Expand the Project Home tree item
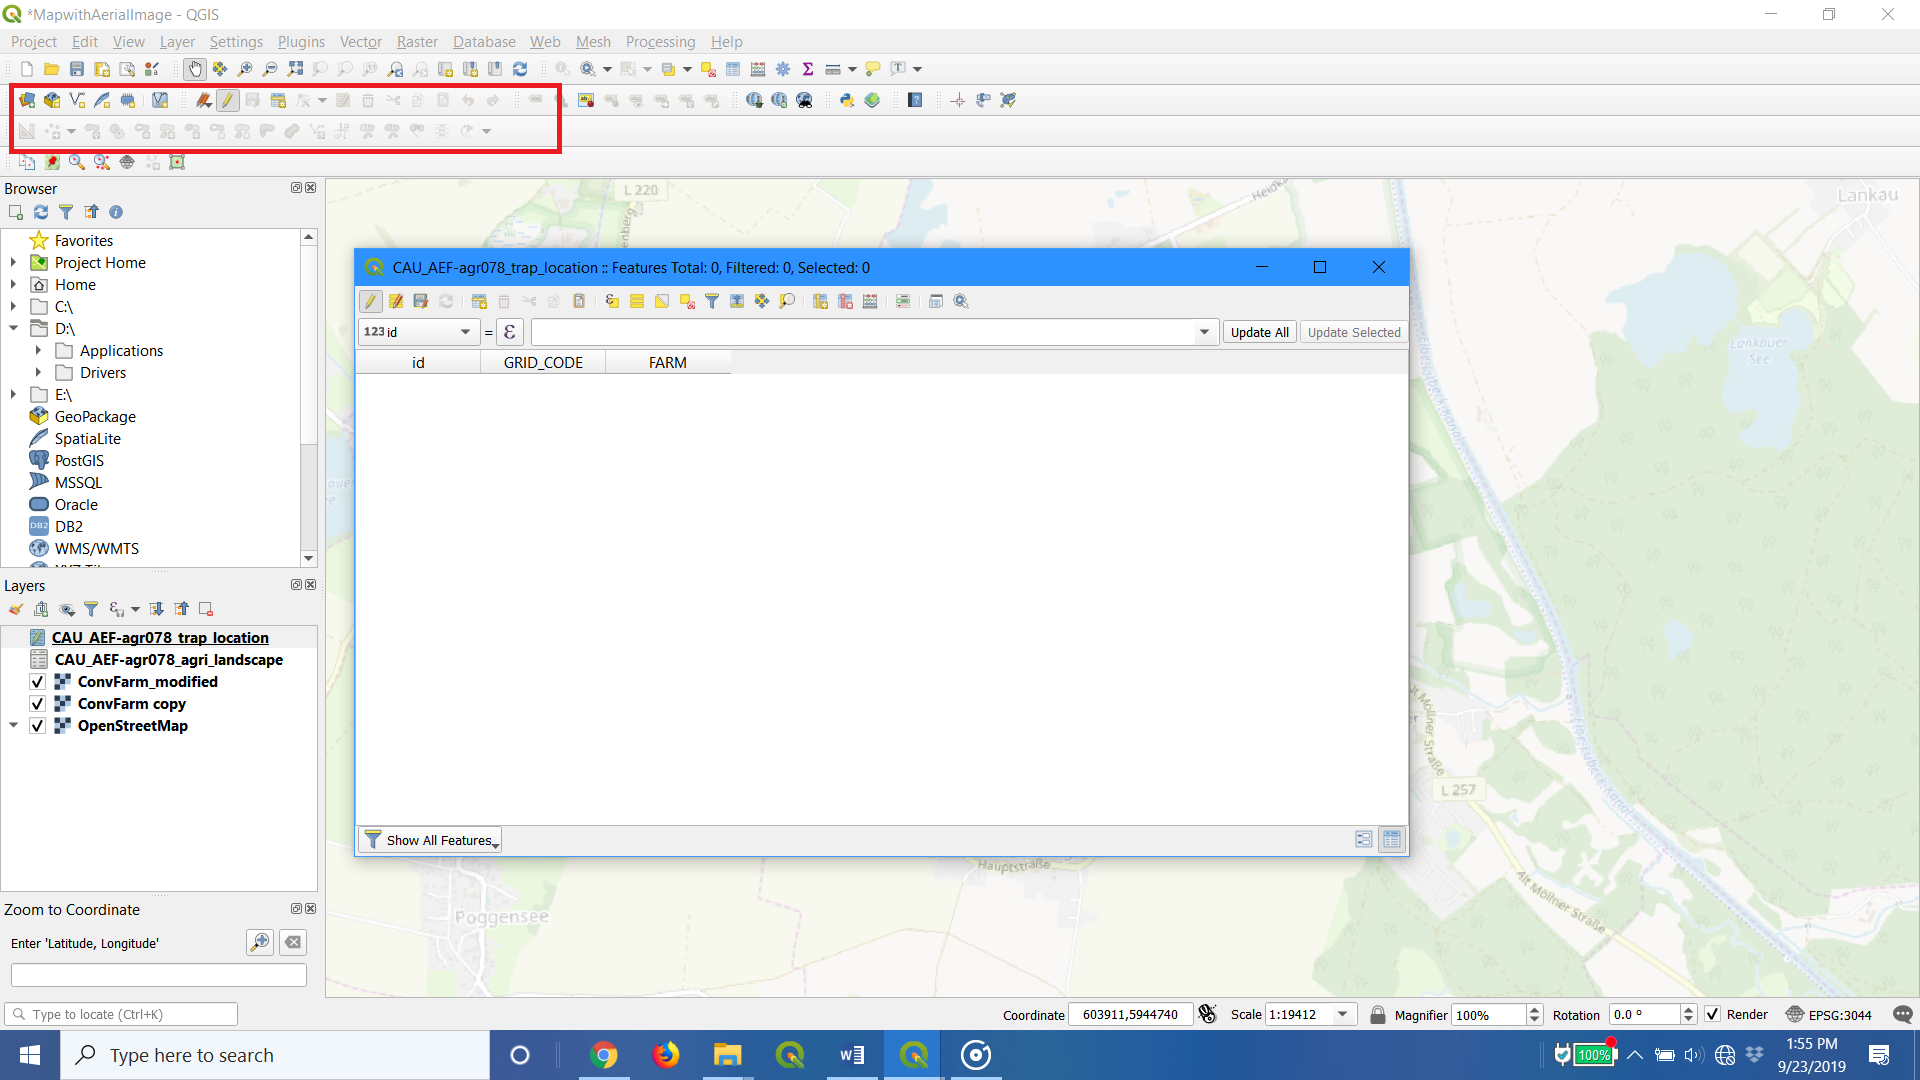 coord(13,263)
